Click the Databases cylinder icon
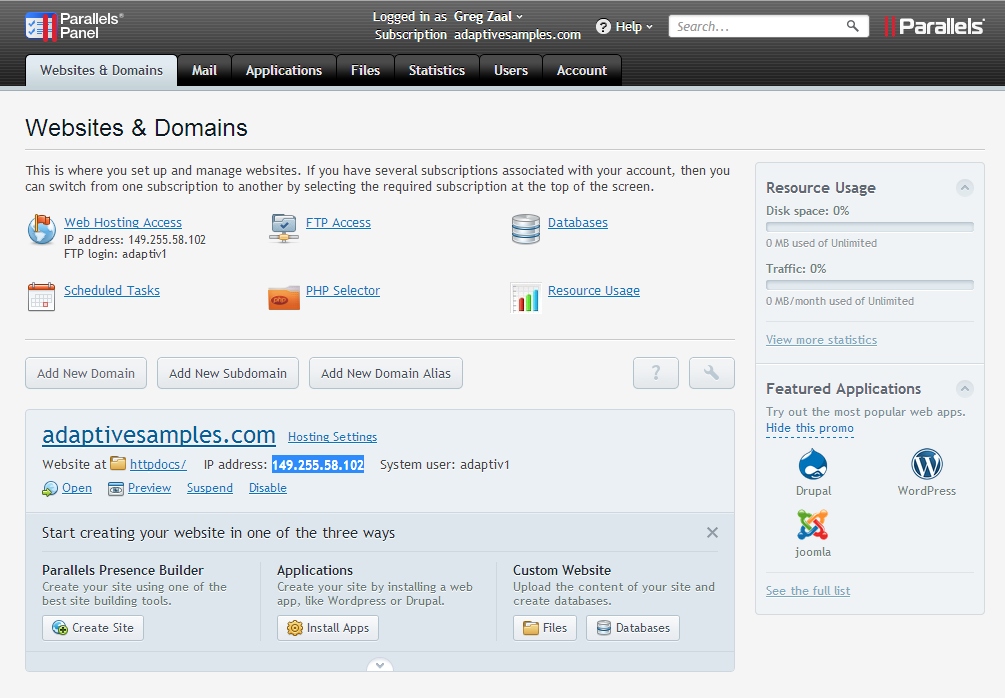The image size is (1005, 698). tap(526, 229)
